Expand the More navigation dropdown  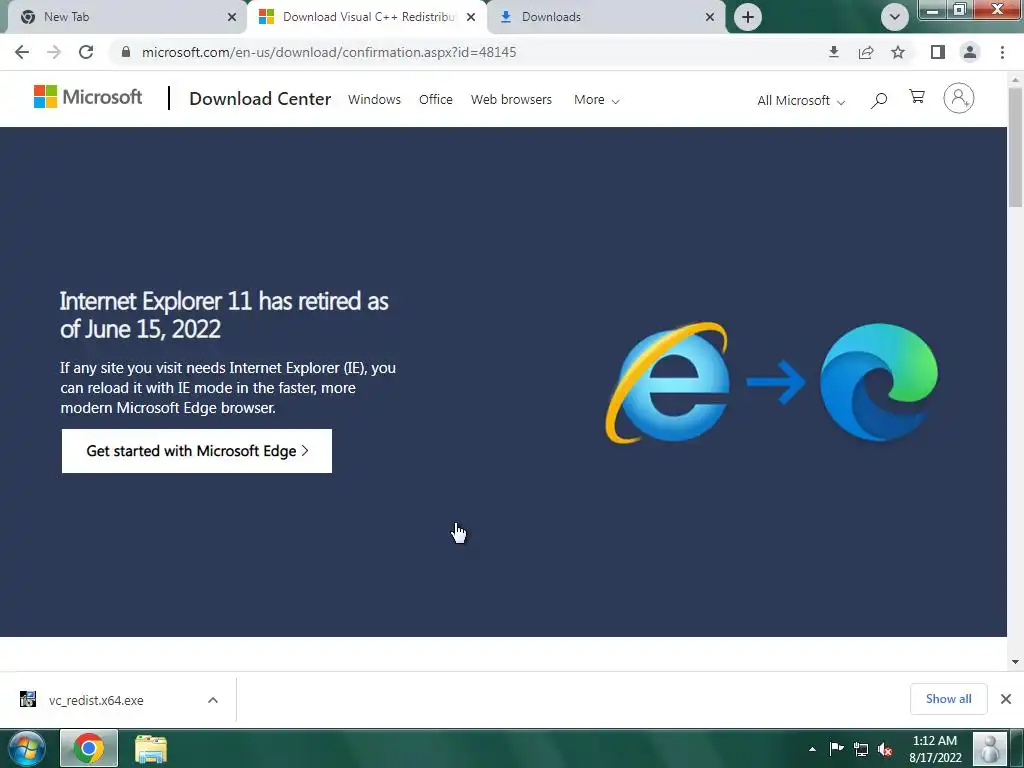pyautogui.click(x=596, y=100)
